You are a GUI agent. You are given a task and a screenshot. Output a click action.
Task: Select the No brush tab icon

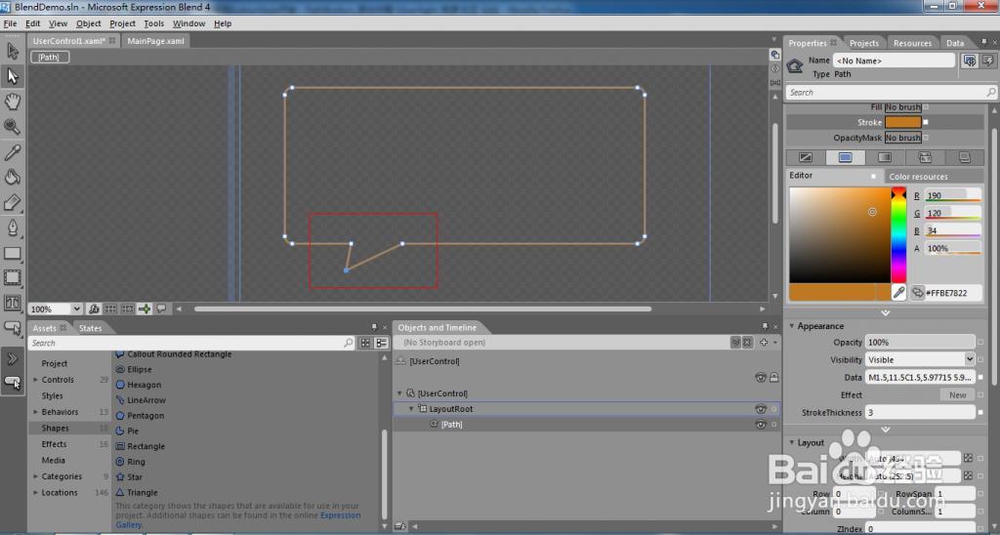[805, 158]
